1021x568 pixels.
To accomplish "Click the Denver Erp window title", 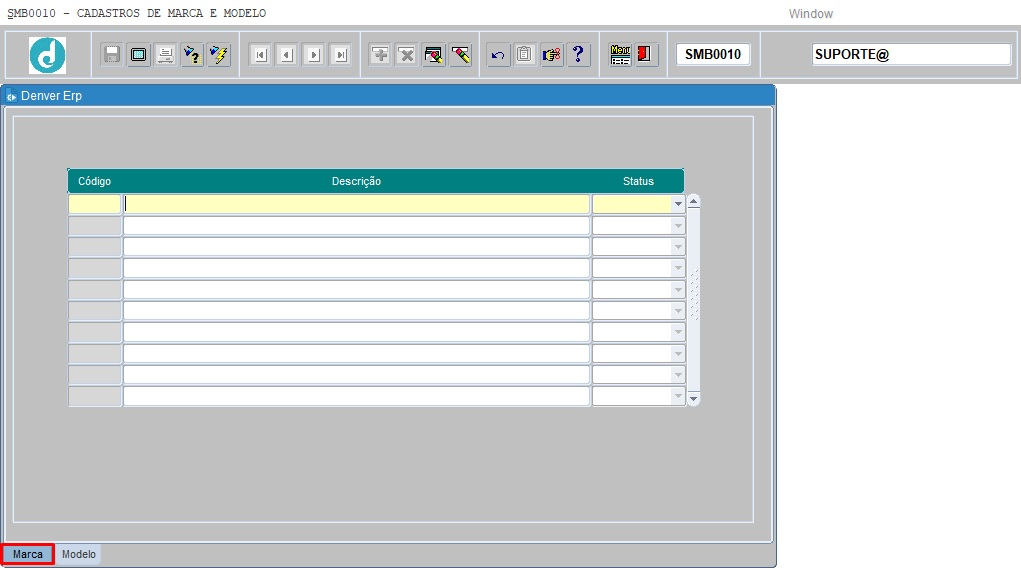I will pos(51,96).
